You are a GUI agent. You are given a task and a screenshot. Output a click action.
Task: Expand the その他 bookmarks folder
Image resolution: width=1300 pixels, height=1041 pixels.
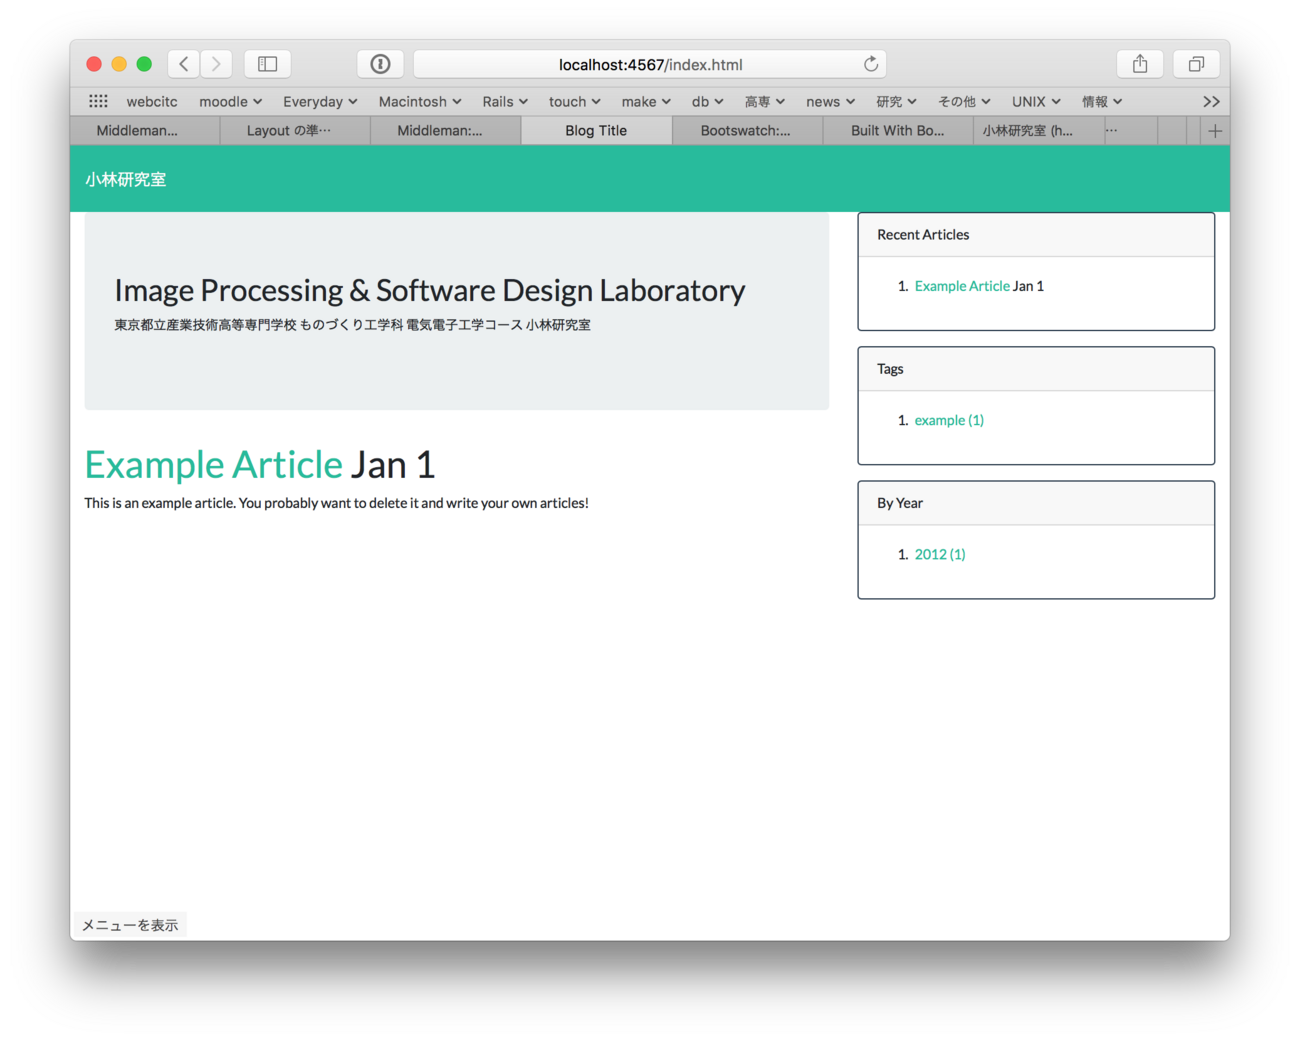click(964, 101)
